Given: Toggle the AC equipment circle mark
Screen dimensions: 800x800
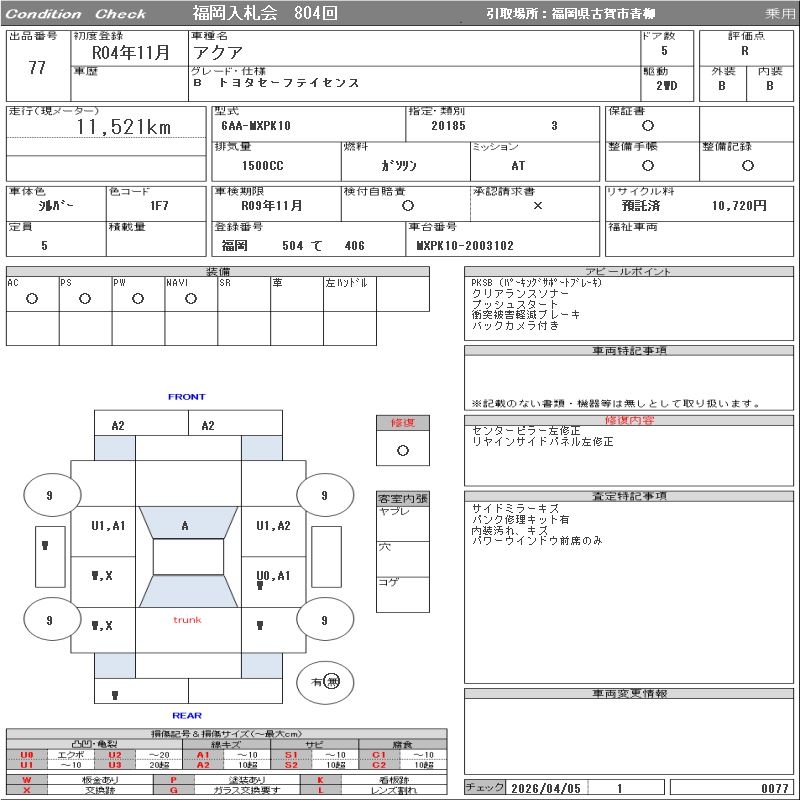Looking at the screenshot, I should point(32,298).
